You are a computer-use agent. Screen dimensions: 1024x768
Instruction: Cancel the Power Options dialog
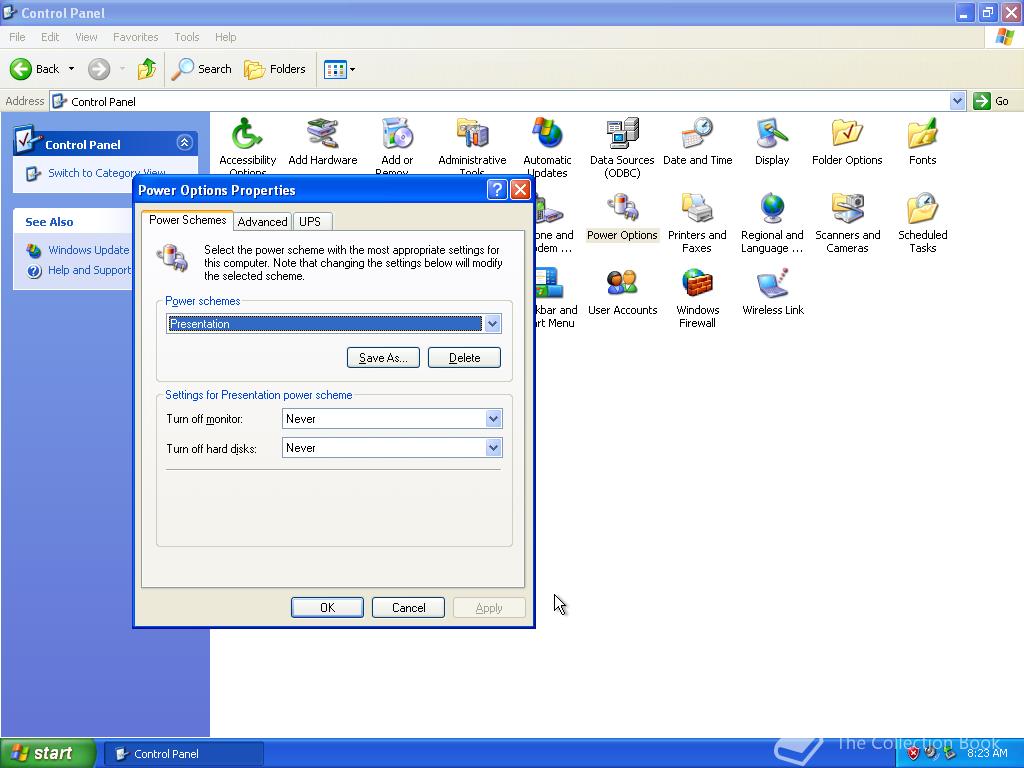click(x=408, y=607)
